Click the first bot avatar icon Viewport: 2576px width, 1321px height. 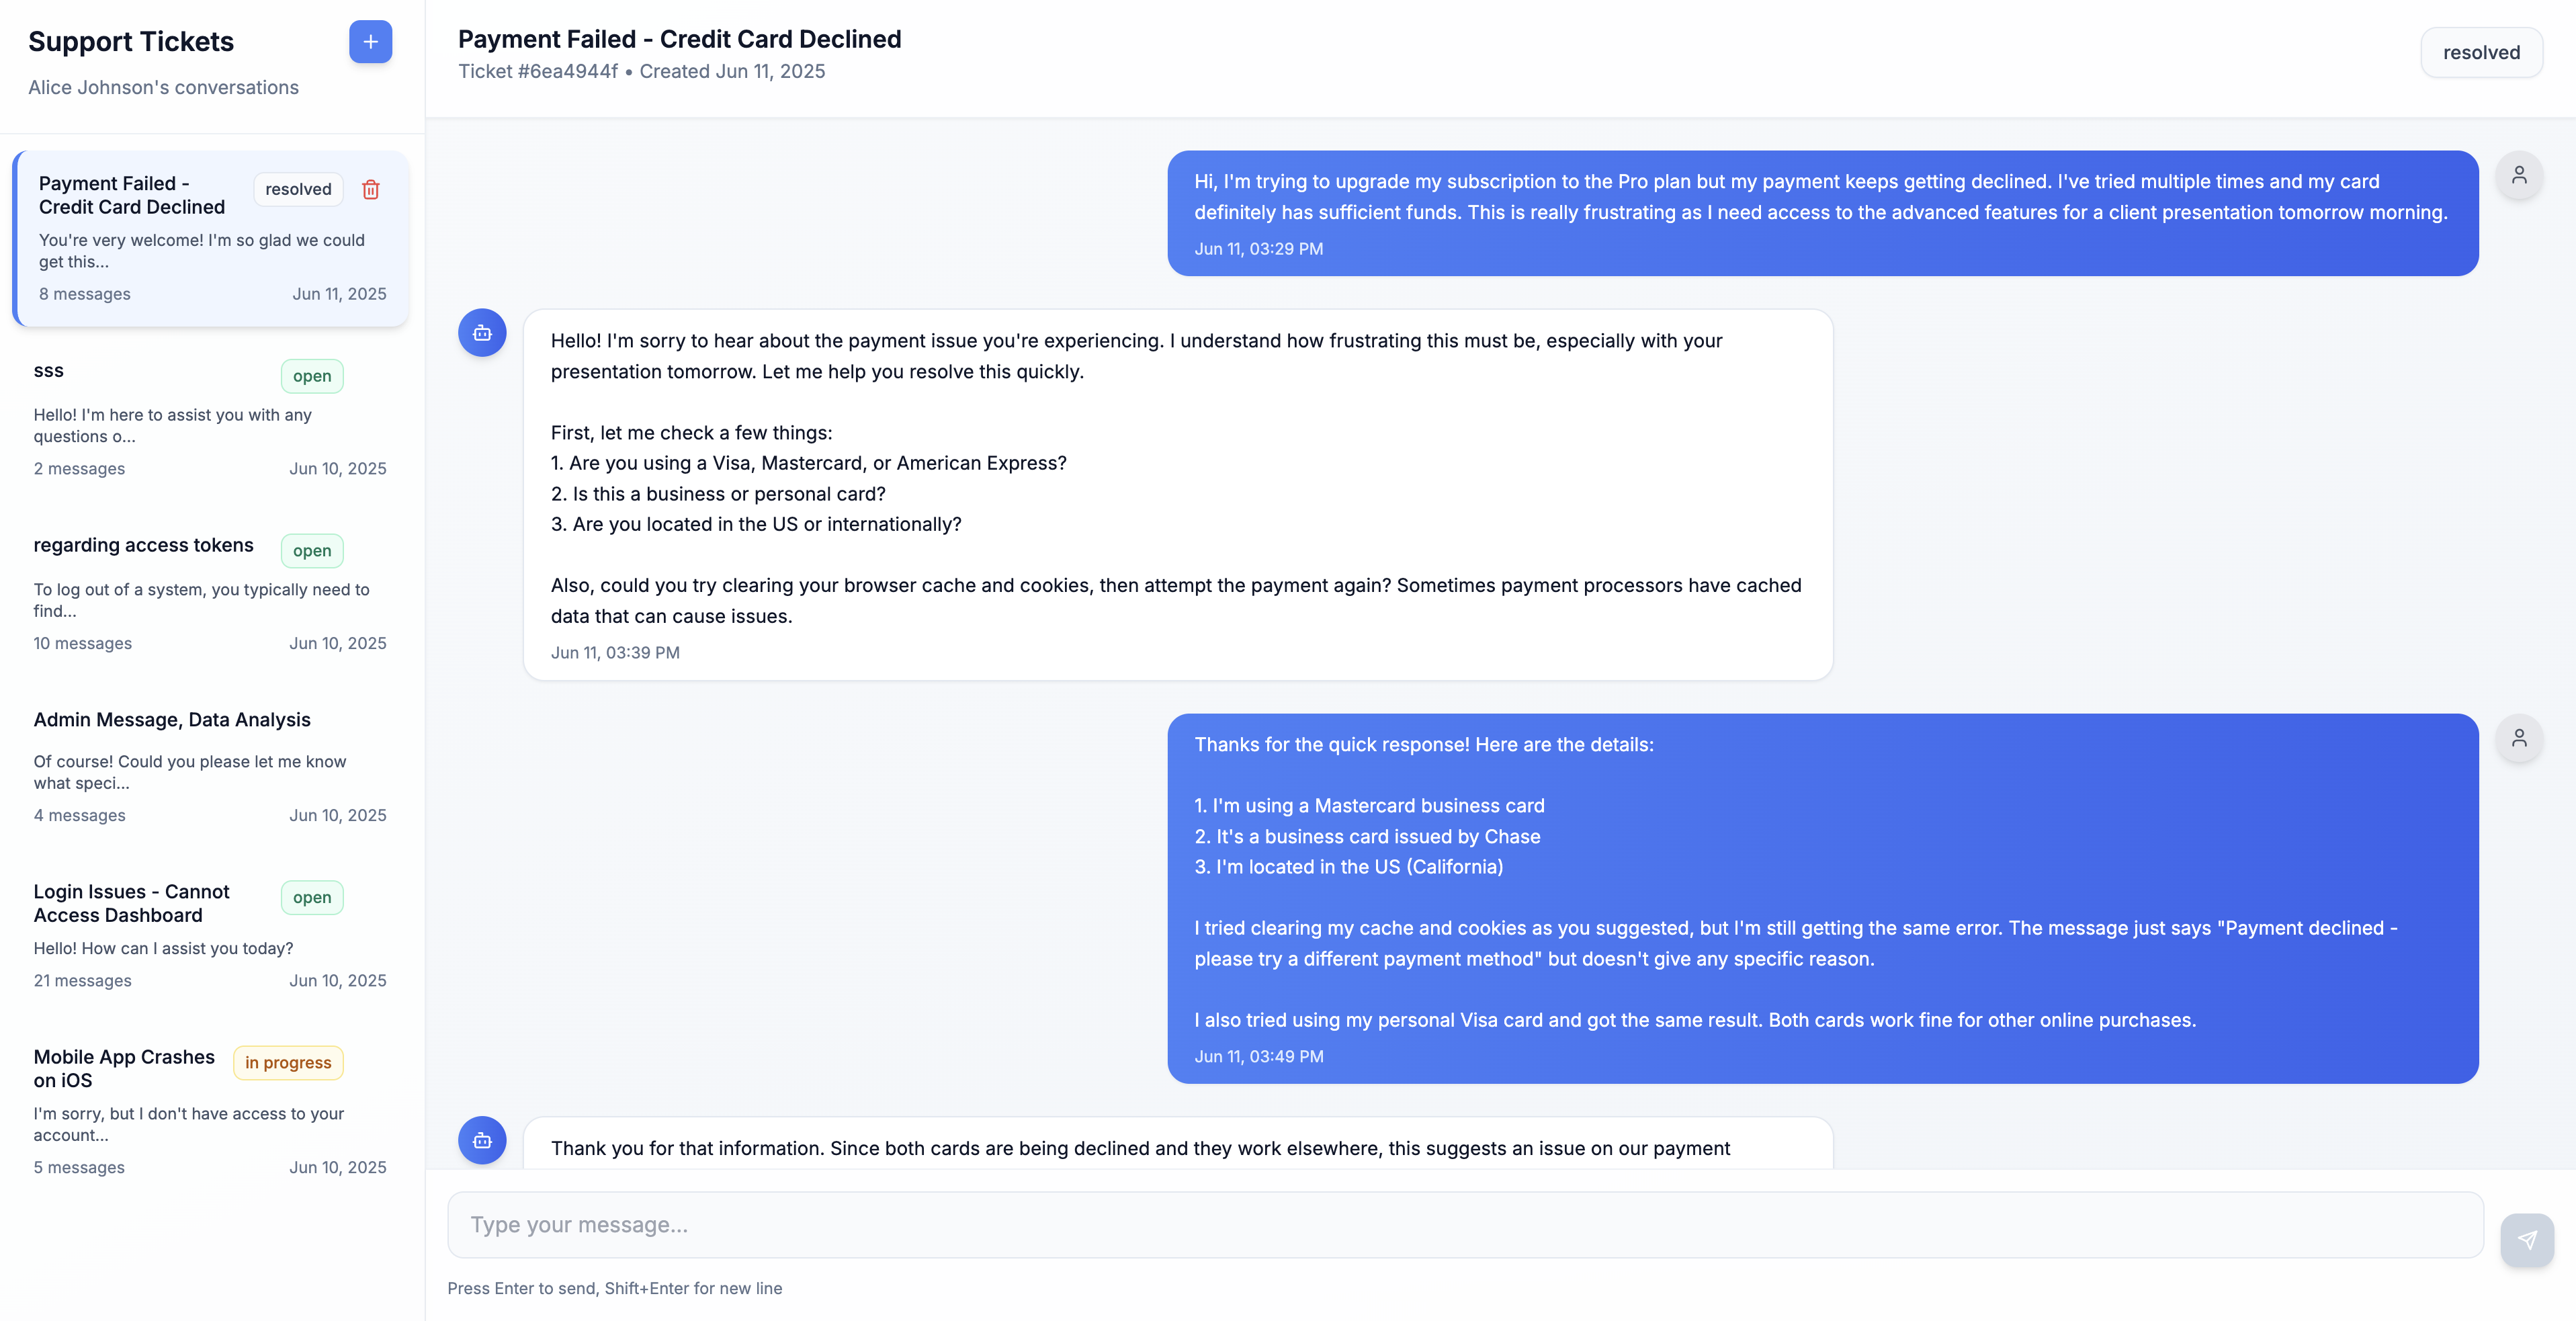point(482,333)
